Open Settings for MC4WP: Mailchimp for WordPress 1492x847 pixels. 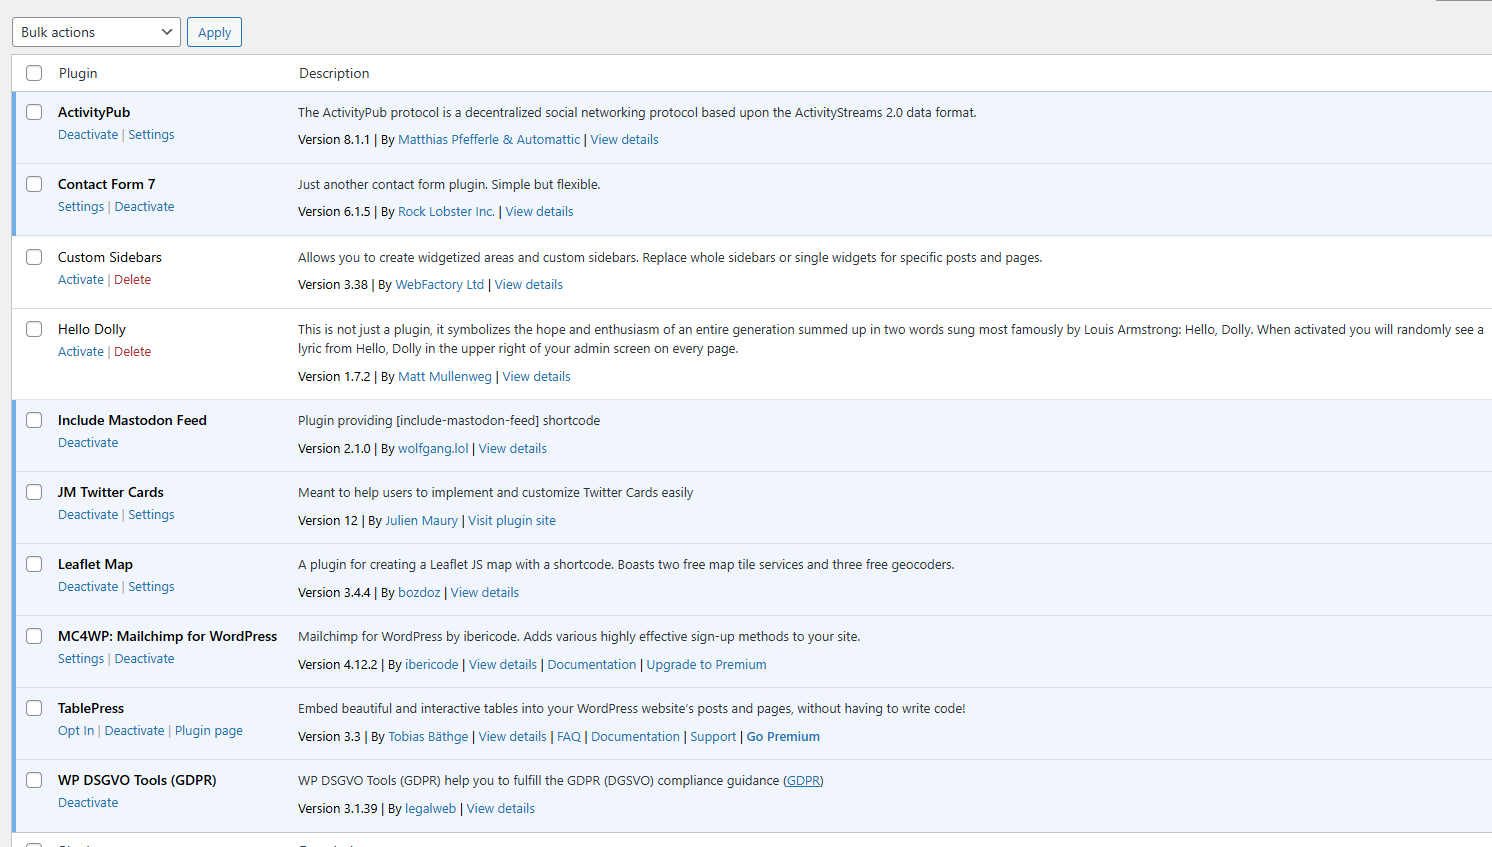pyautogui.click(x=81, y=659)
